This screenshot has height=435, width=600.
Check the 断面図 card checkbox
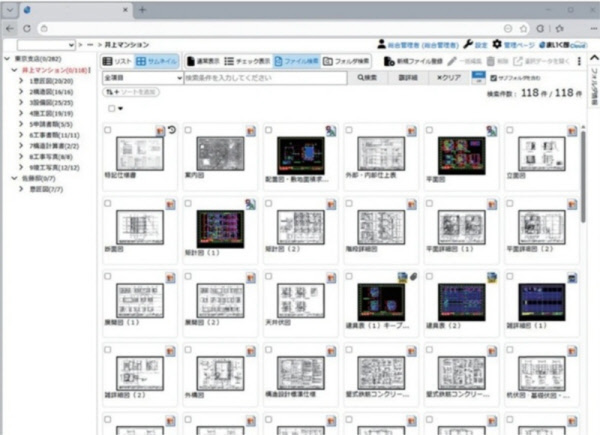pos(108,204)
